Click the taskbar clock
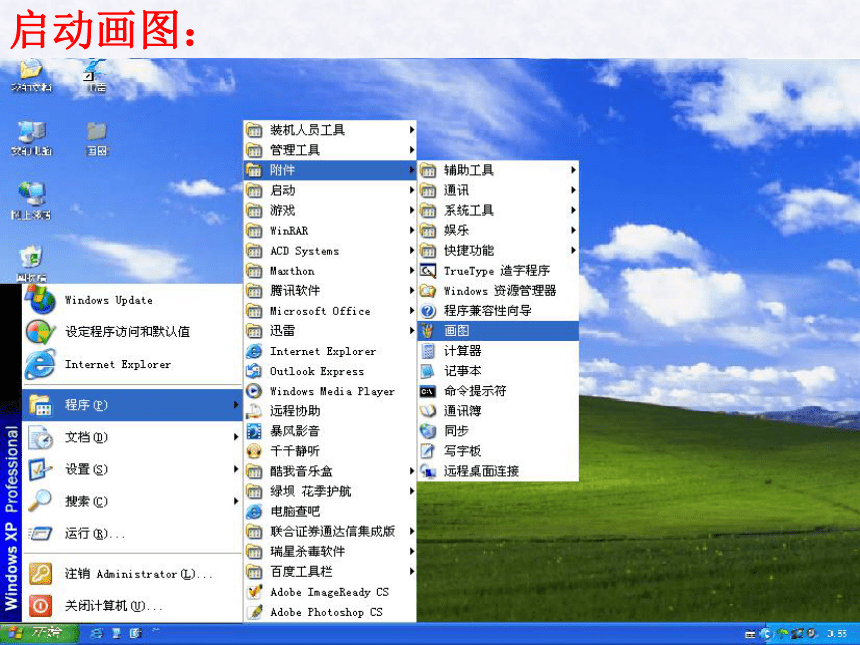 [x=838, y=633]
